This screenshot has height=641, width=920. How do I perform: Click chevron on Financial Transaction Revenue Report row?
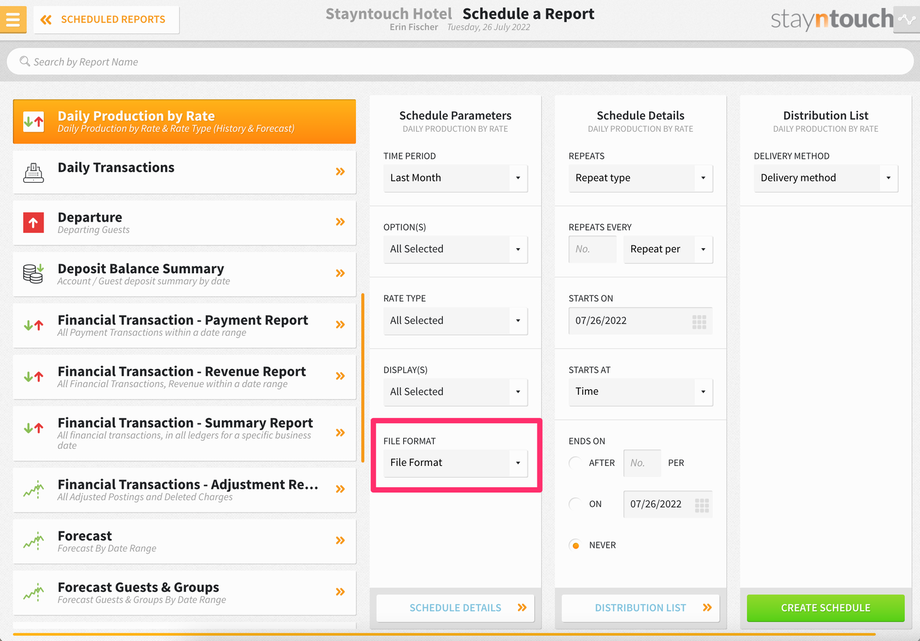click(340, 376)
